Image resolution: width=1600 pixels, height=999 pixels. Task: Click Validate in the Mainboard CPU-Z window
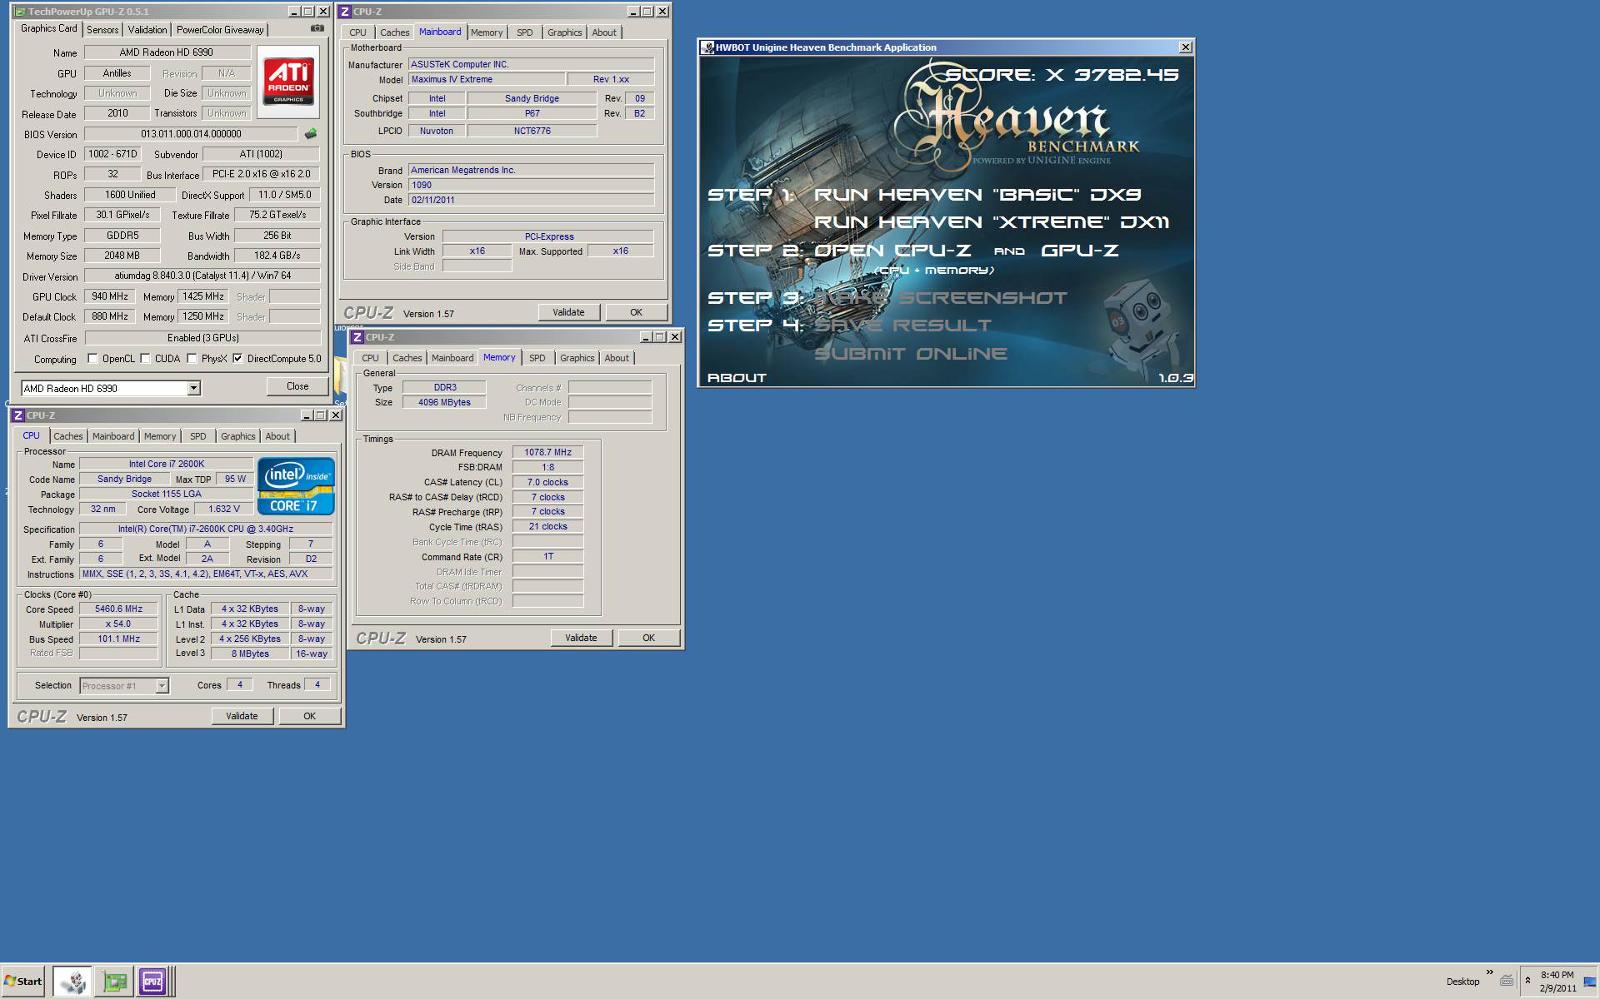tap(568, 313)
